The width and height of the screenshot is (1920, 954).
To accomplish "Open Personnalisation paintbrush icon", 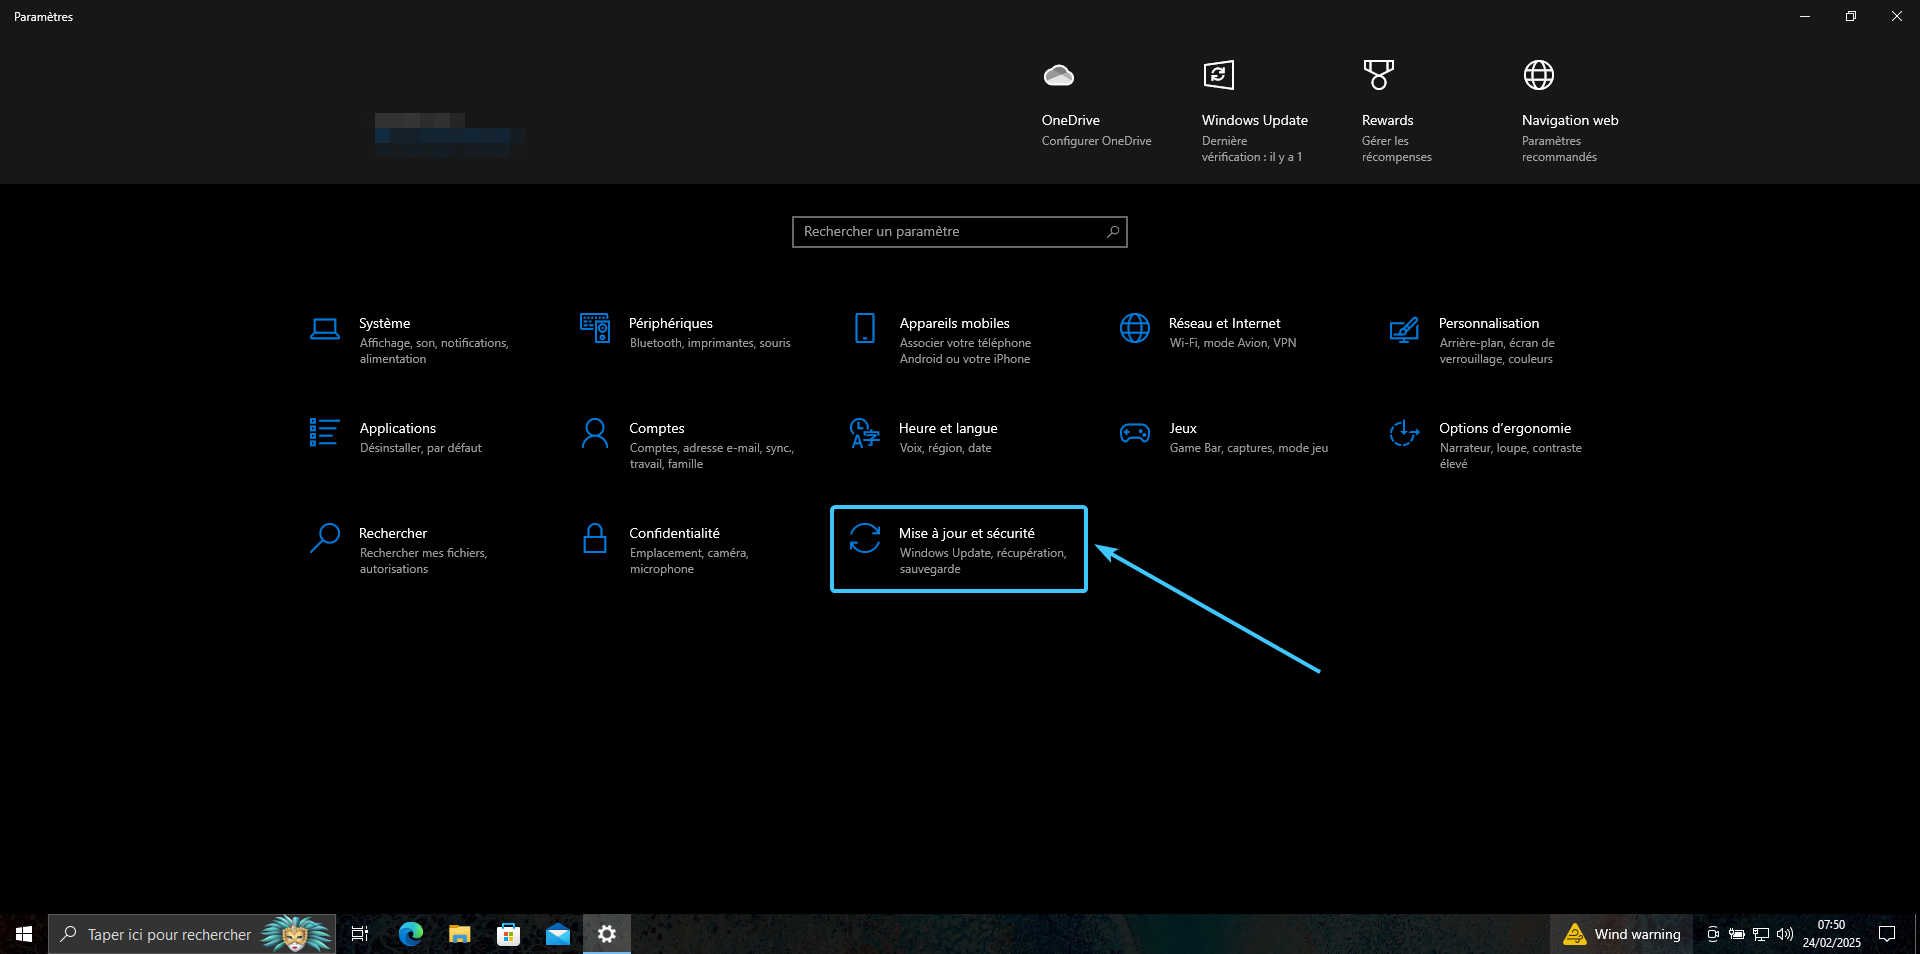I will (x=1404, y=329).
